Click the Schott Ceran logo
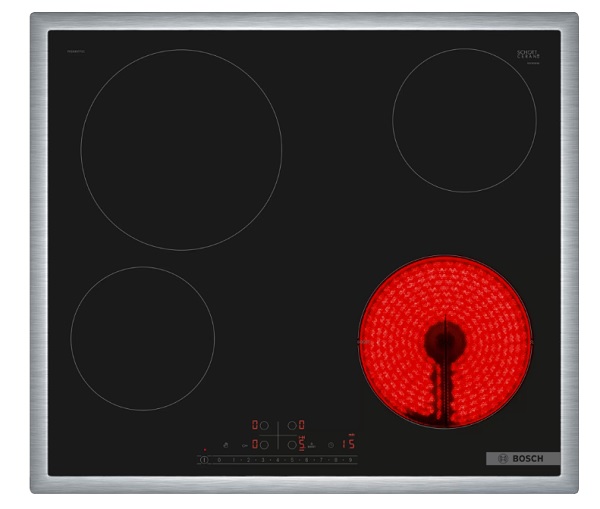Image resolution: width=600 pixels, height=509 pixels. coord(528,56)
